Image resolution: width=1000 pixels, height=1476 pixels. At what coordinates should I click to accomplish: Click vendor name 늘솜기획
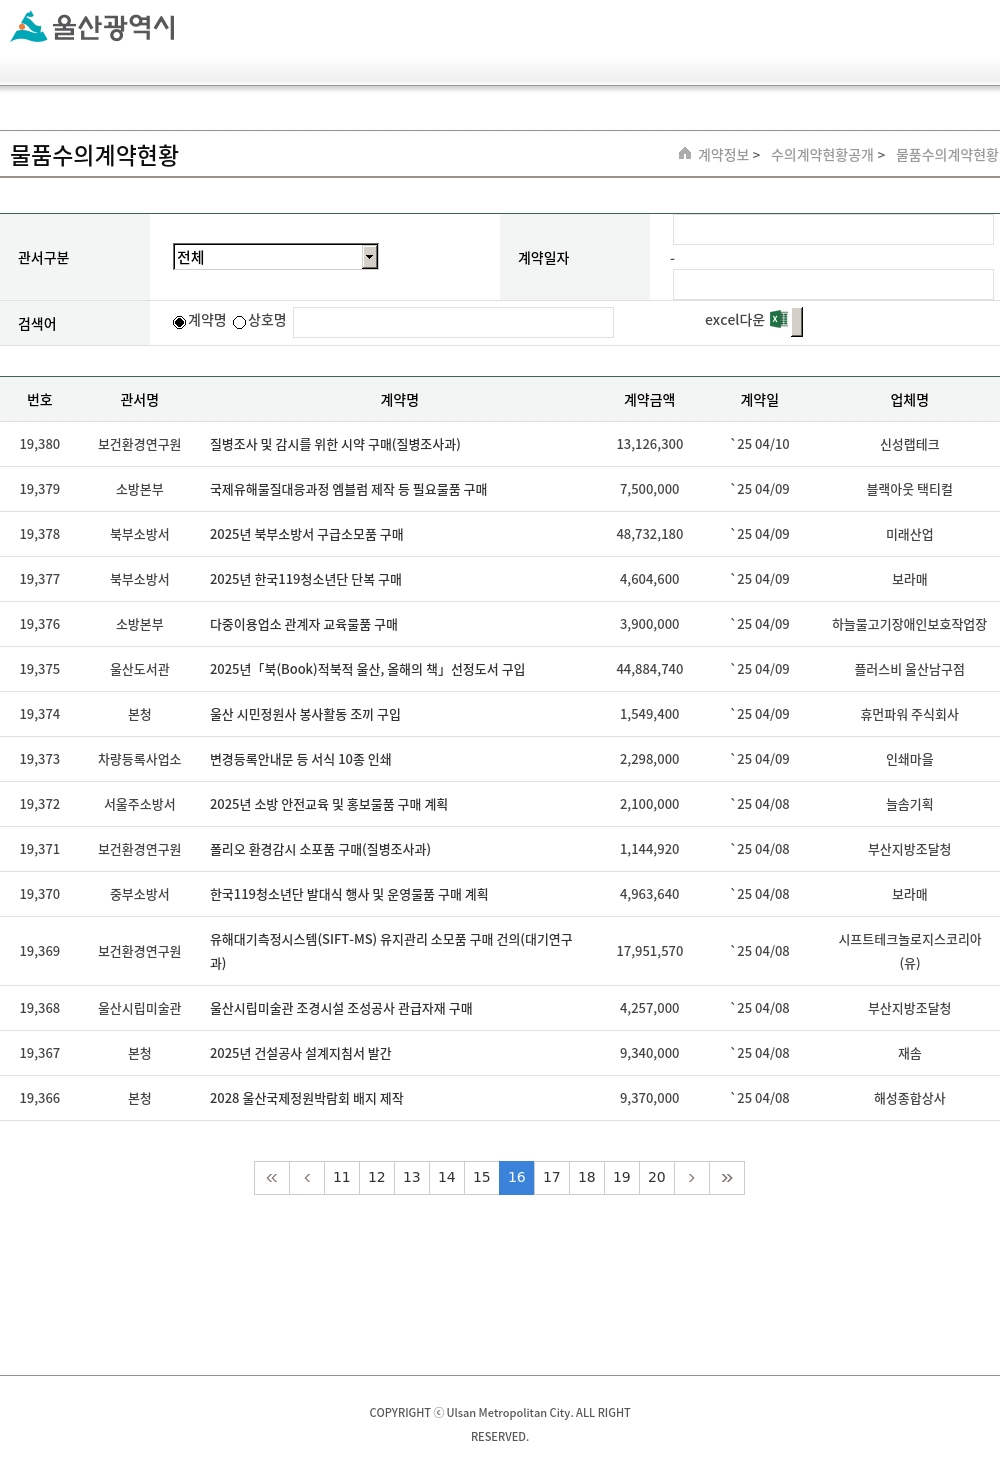(910, 804)
